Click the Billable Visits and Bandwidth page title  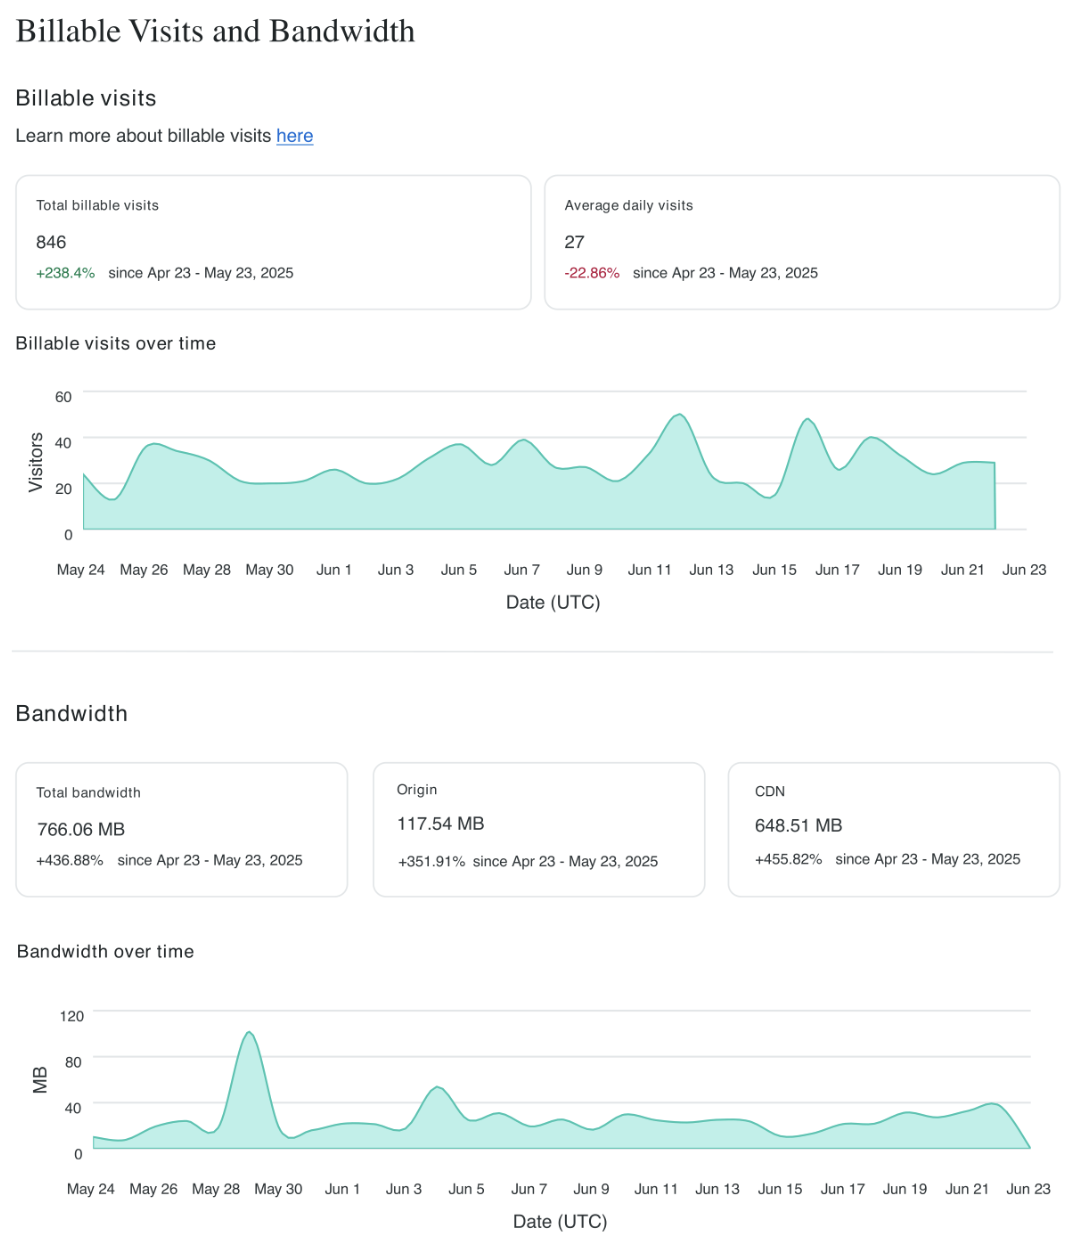pos(215,31)
